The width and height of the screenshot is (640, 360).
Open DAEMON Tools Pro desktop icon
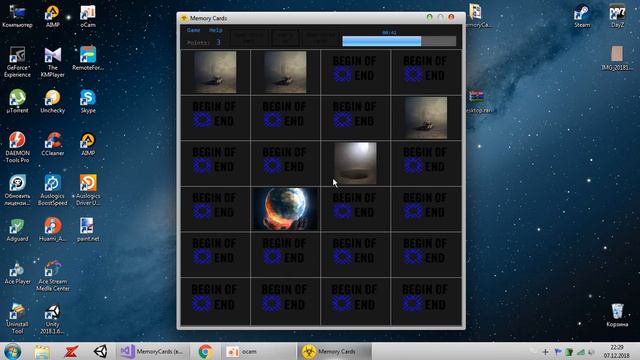click(x=17, y=147)
